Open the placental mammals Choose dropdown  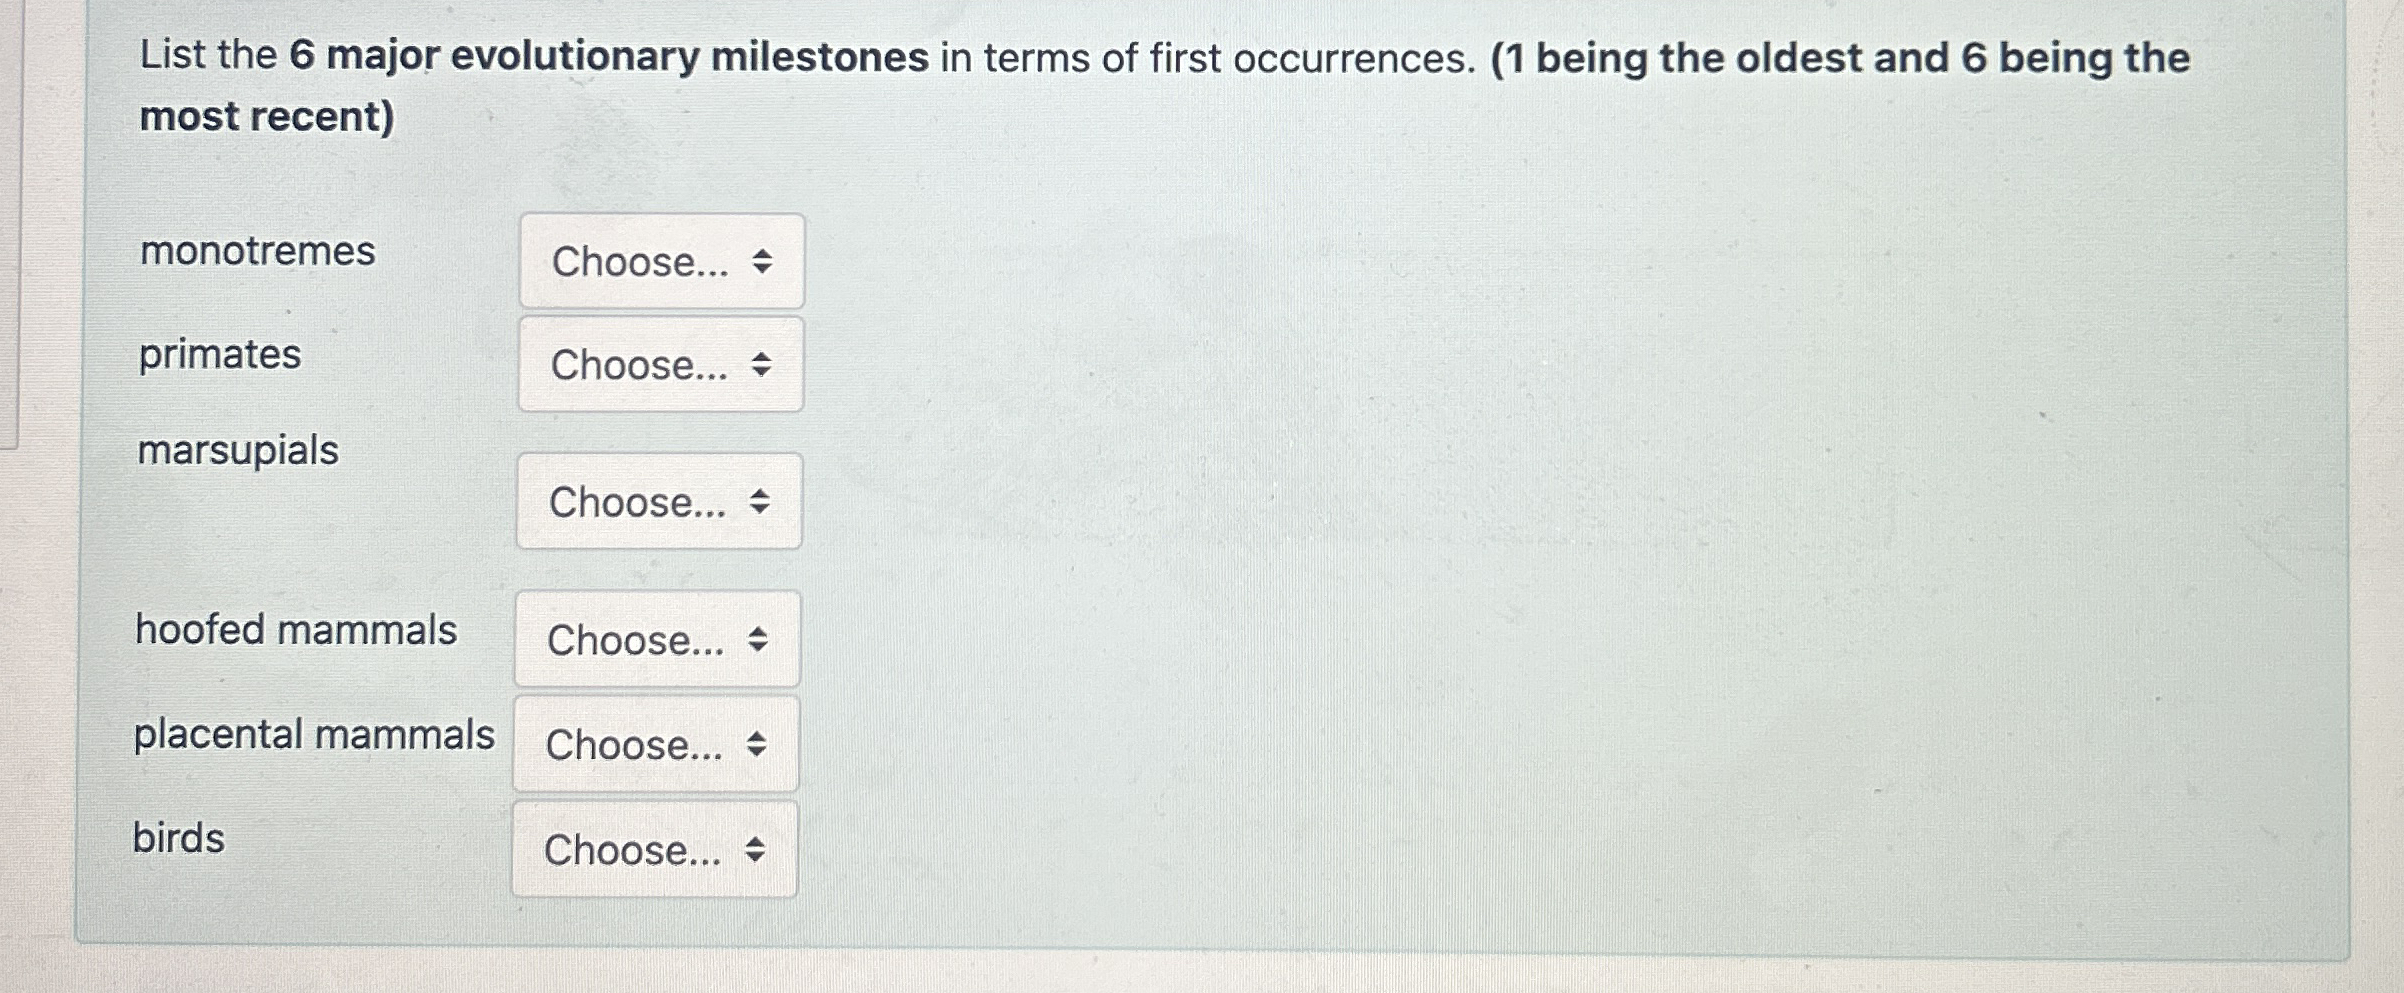pos(655,745)
